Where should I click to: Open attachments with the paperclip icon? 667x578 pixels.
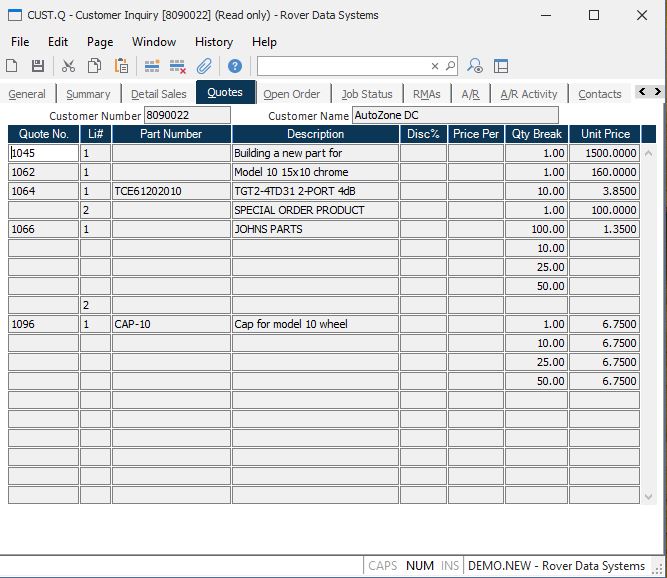(x=204, y=66)
